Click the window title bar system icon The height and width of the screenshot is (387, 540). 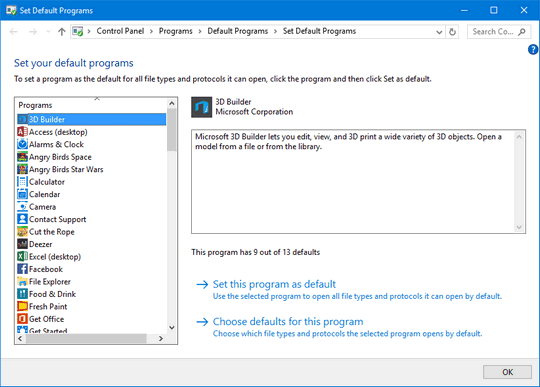tap(11, 10)
